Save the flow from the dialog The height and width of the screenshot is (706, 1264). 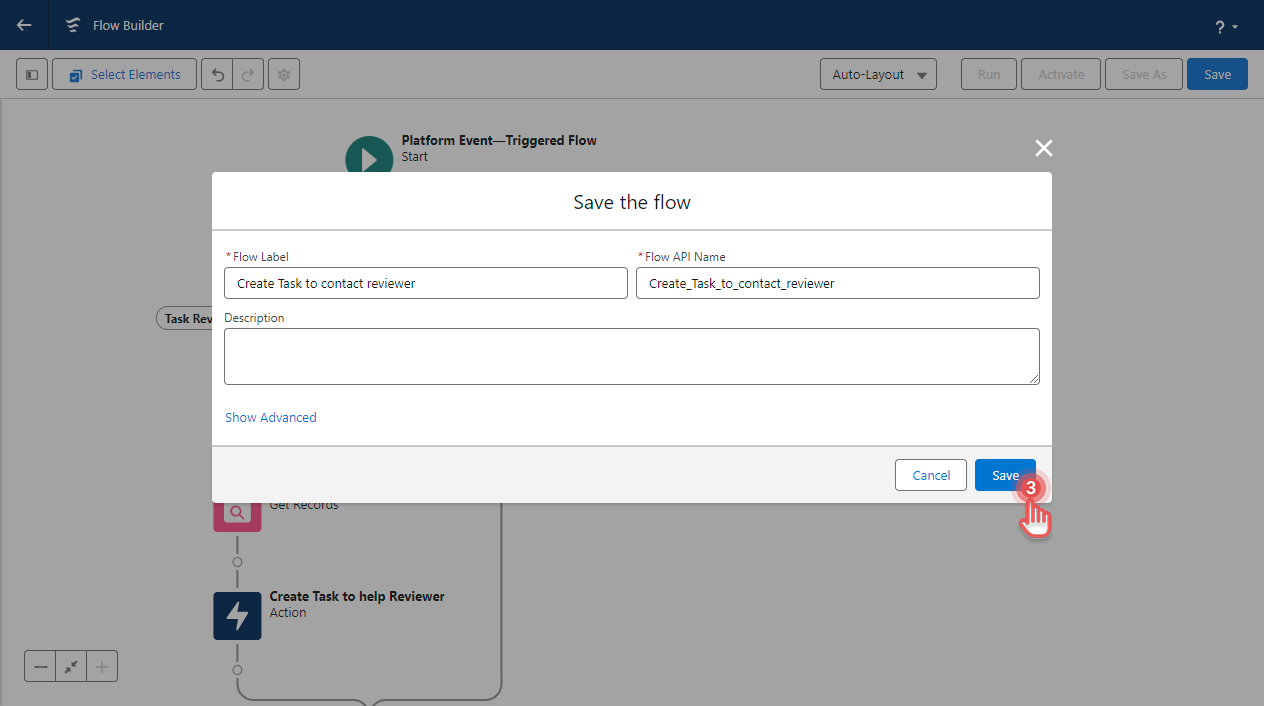tap(1005, 474)
